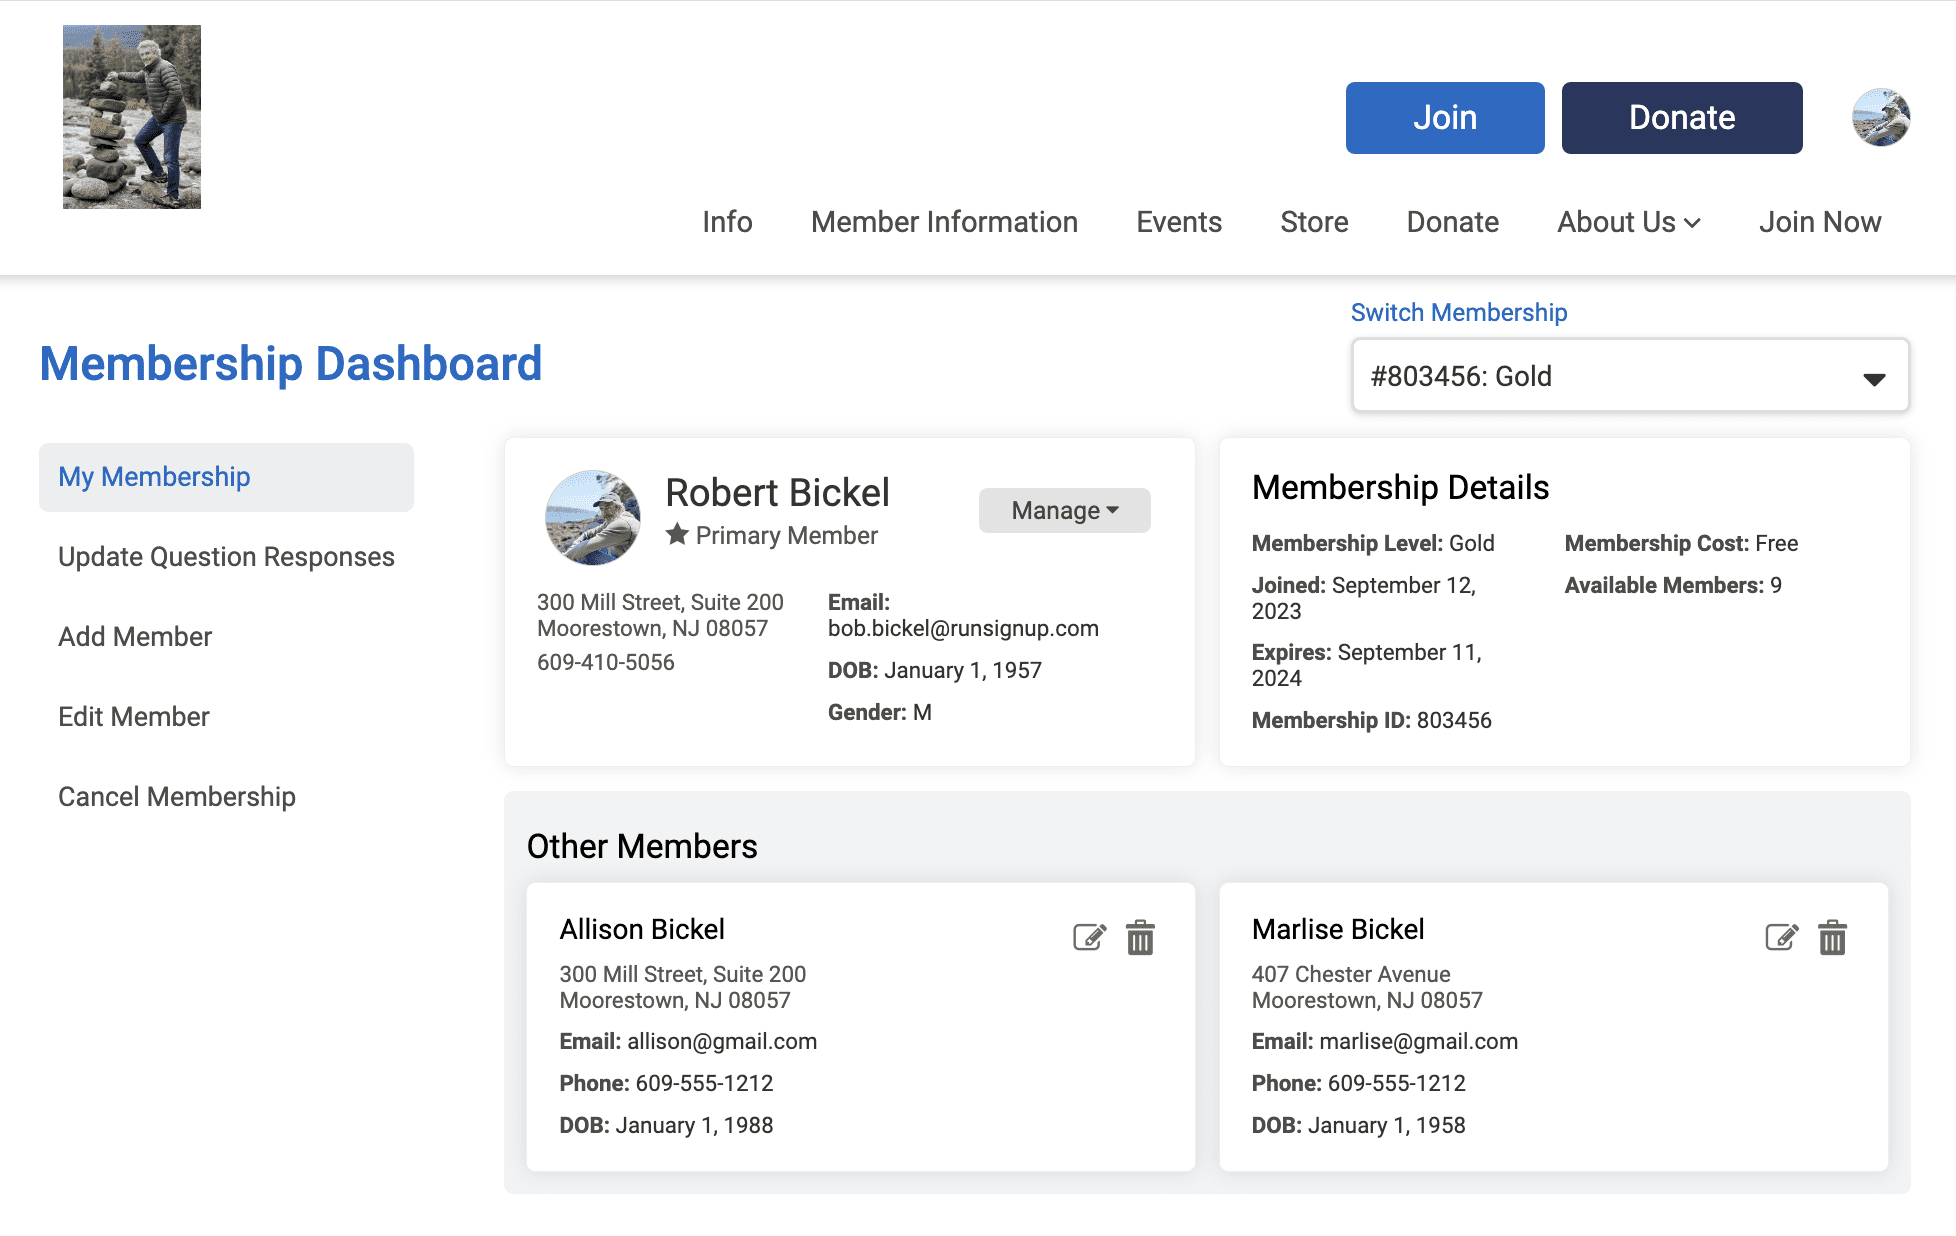Click the dark Donate button
Viewport: 1956px width, 1236px height.
(1681, 118)
